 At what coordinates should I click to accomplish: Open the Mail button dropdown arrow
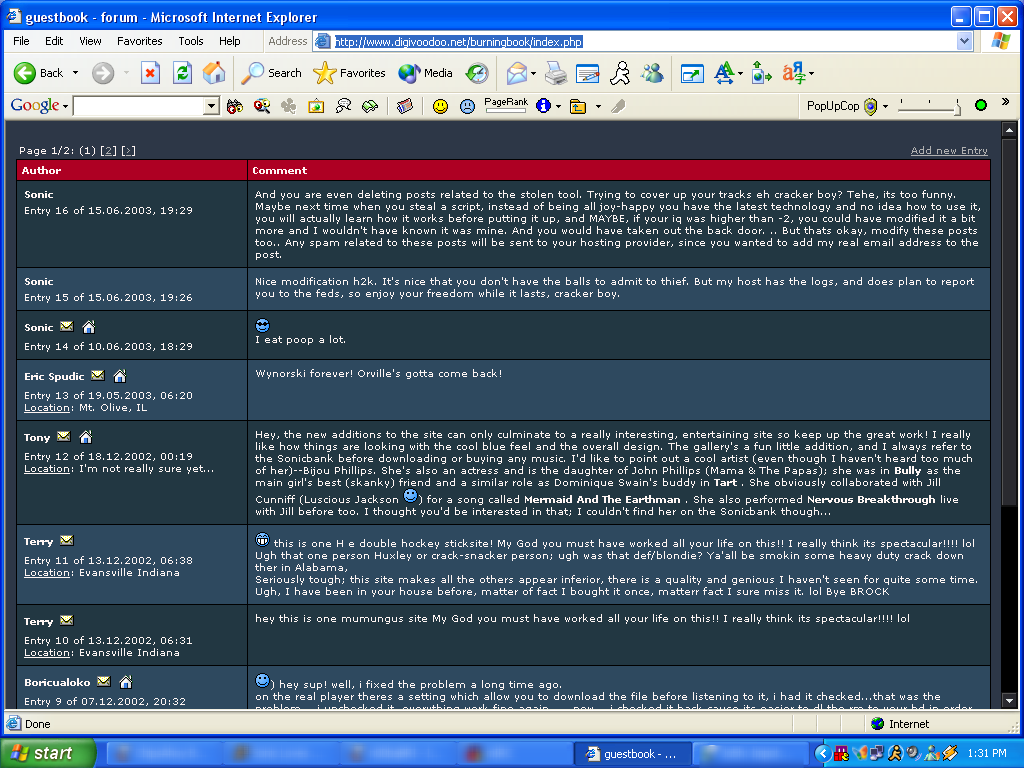pos(533,73)
